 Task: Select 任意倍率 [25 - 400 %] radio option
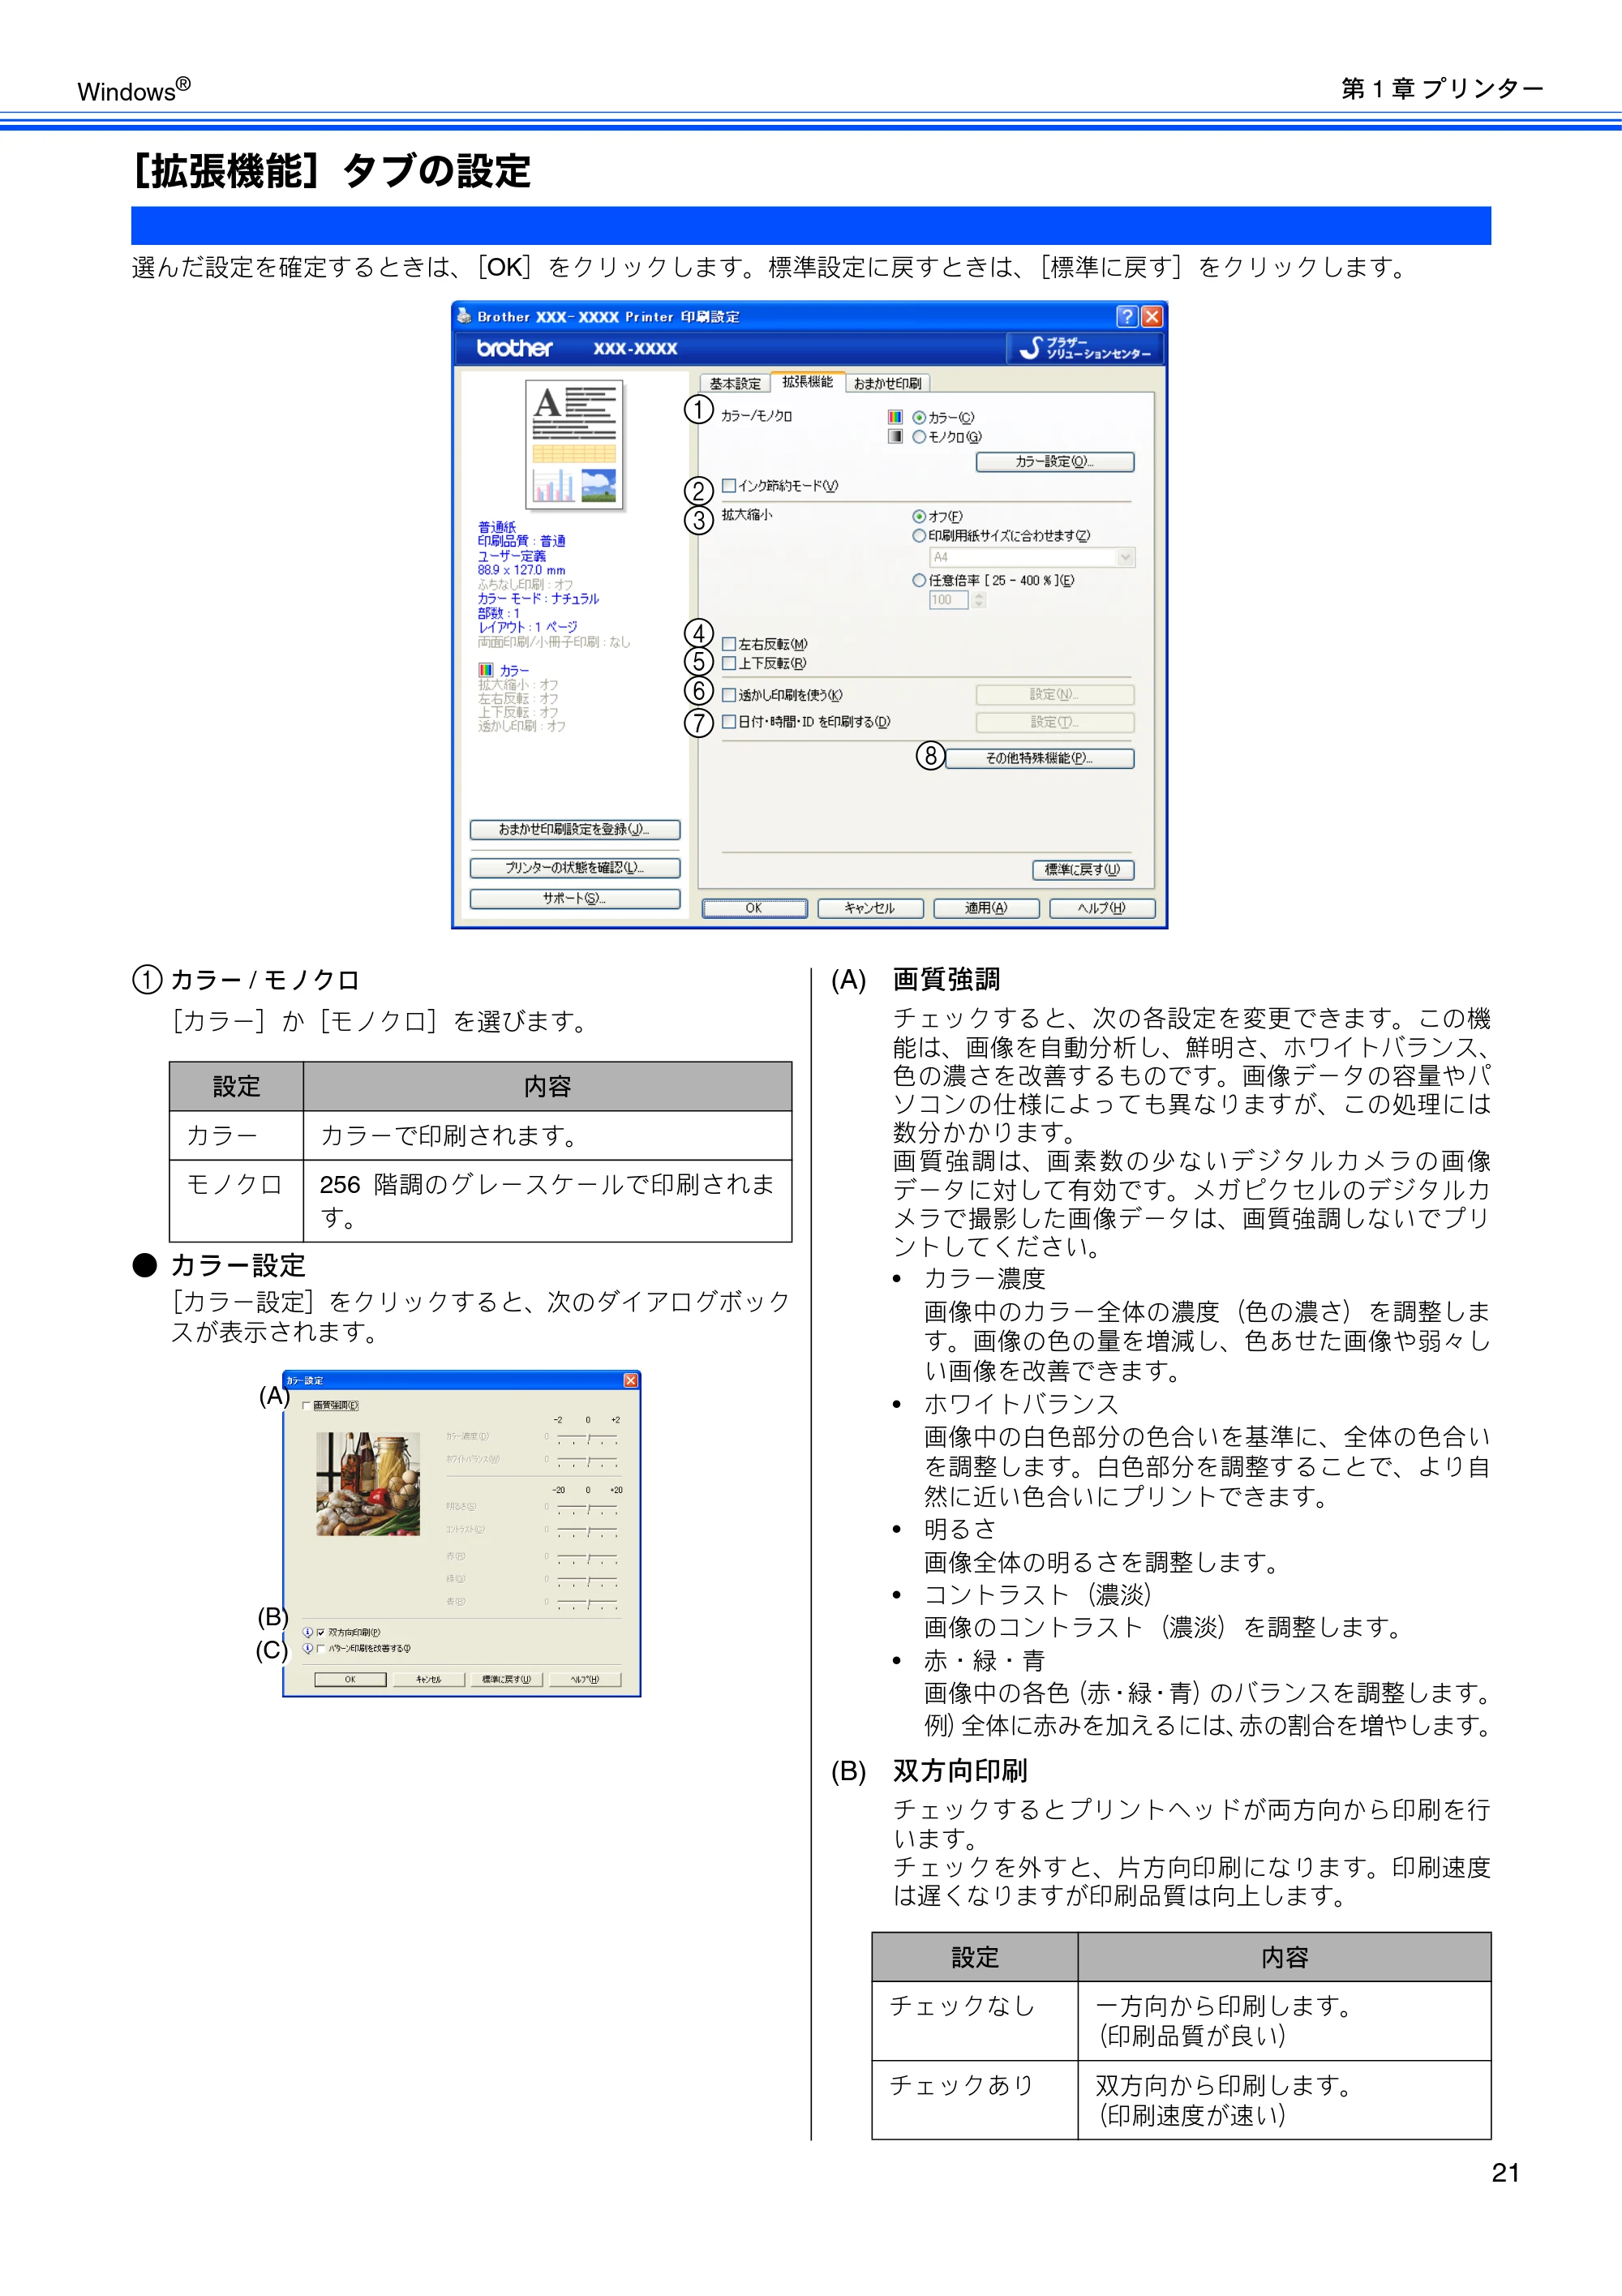click(x=919, y=580)
